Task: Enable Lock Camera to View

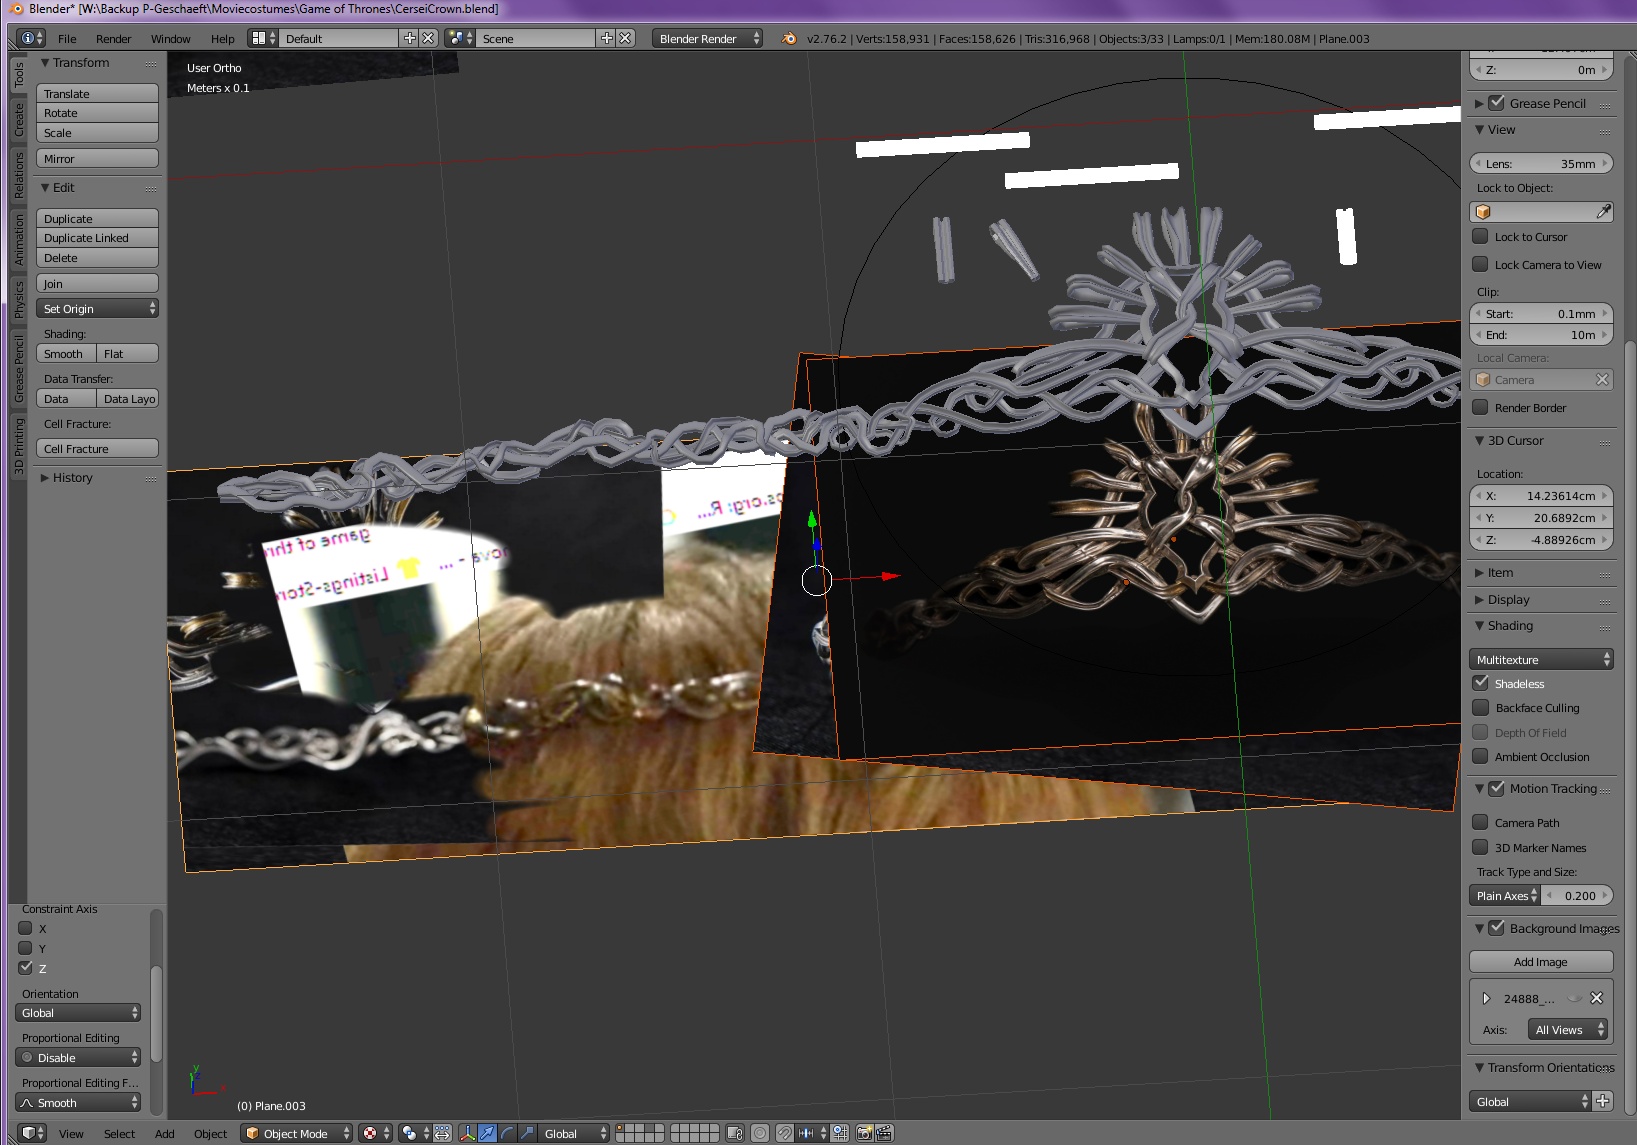Action: point(1481,265)
